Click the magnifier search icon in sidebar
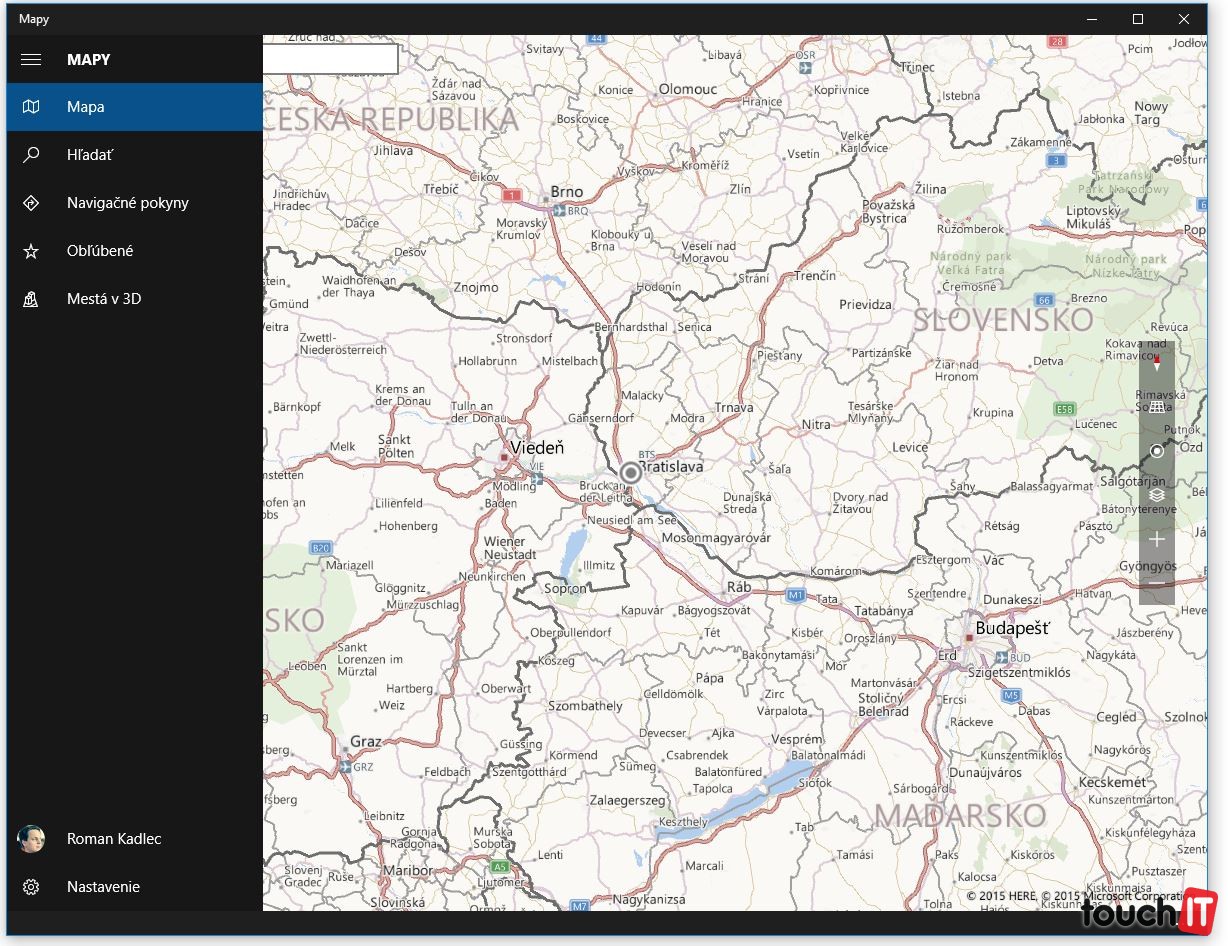The width and height of the screenshot is (1228, 946). pos(31,155)
